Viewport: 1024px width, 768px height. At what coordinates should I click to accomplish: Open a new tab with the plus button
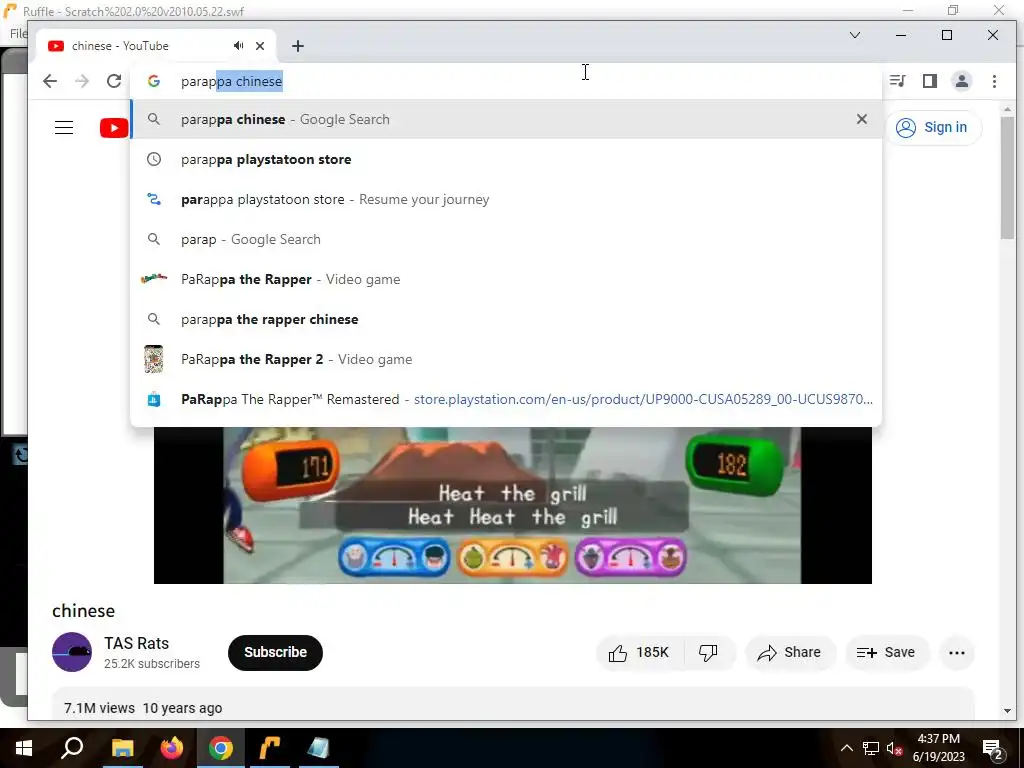click(298, 46)
